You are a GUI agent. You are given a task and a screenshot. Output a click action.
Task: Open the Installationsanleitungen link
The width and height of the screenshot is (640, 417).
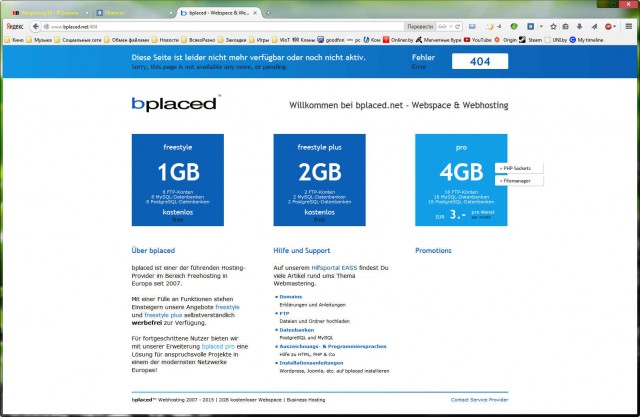pos(311,363)
